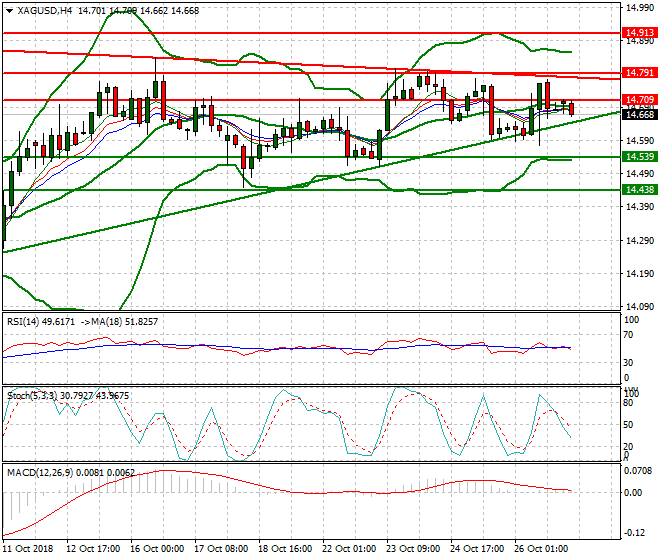
Task: Select the 14.438 green support label
Action: [639, 190]
